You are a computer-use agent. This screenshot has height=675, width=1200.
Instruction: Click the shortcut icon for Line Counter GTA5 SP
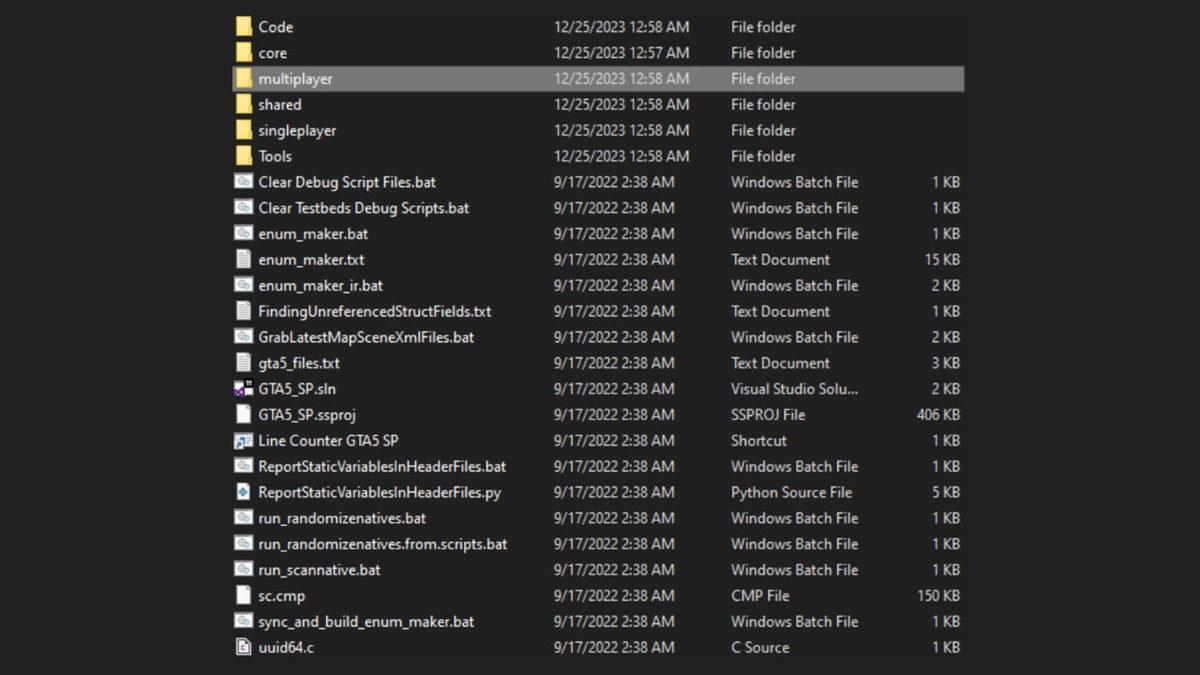pyautogui.click(x=243, y=440)
